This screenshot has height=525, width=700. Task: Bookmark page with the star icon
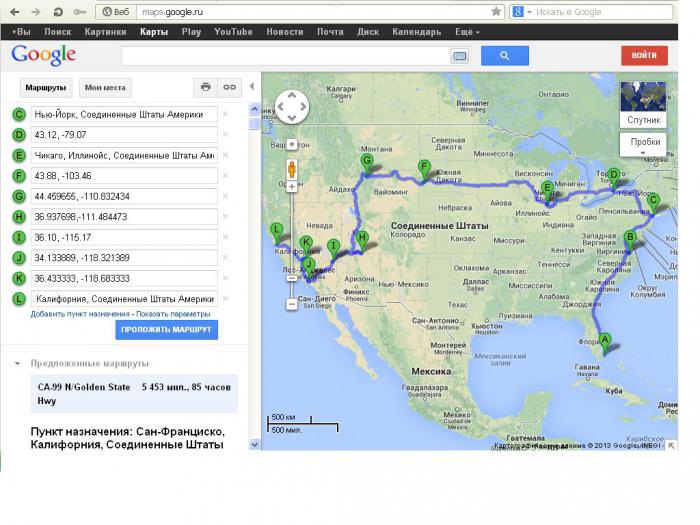pos(496,12)
